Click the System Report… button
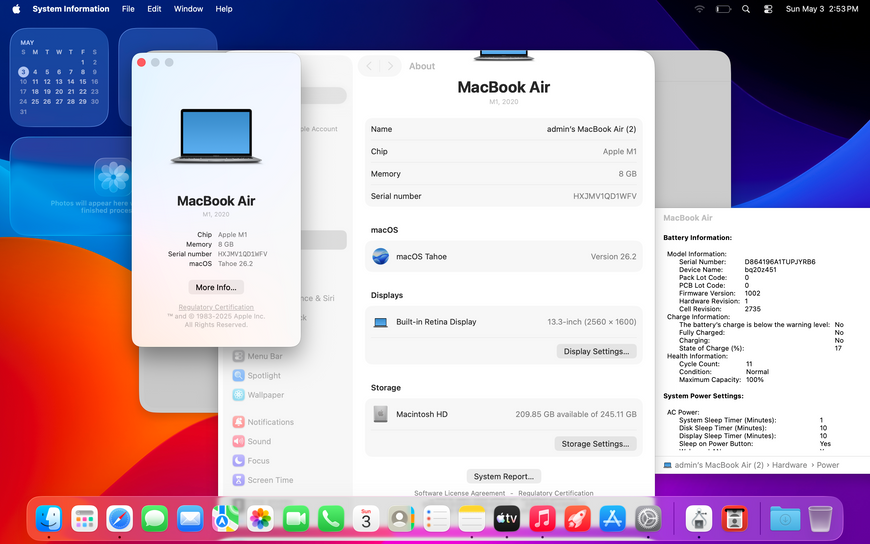The image size is (870, 544). (503, 476)
